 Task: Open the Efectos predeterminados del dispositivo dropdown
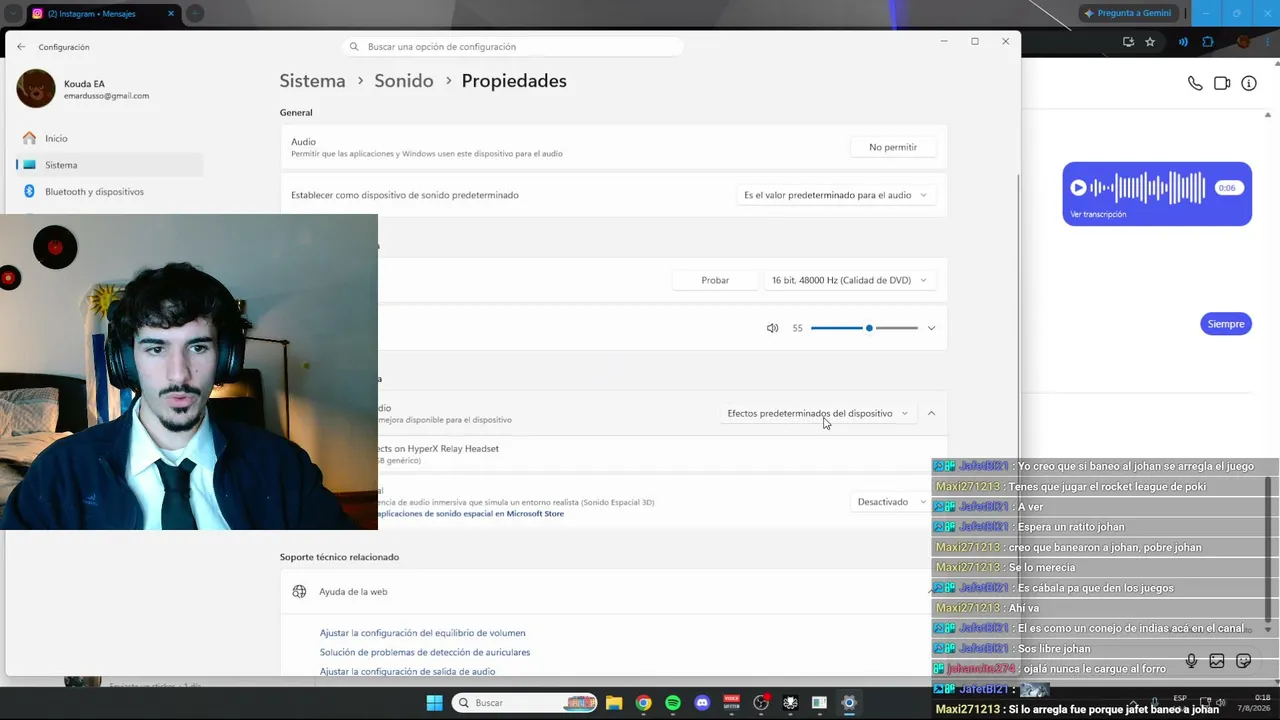[x=817, y=413]
